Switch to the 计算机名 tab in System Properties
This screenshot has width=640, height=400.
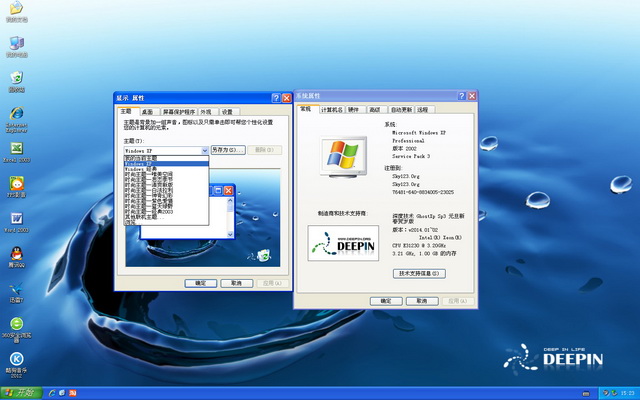(331, 109)
